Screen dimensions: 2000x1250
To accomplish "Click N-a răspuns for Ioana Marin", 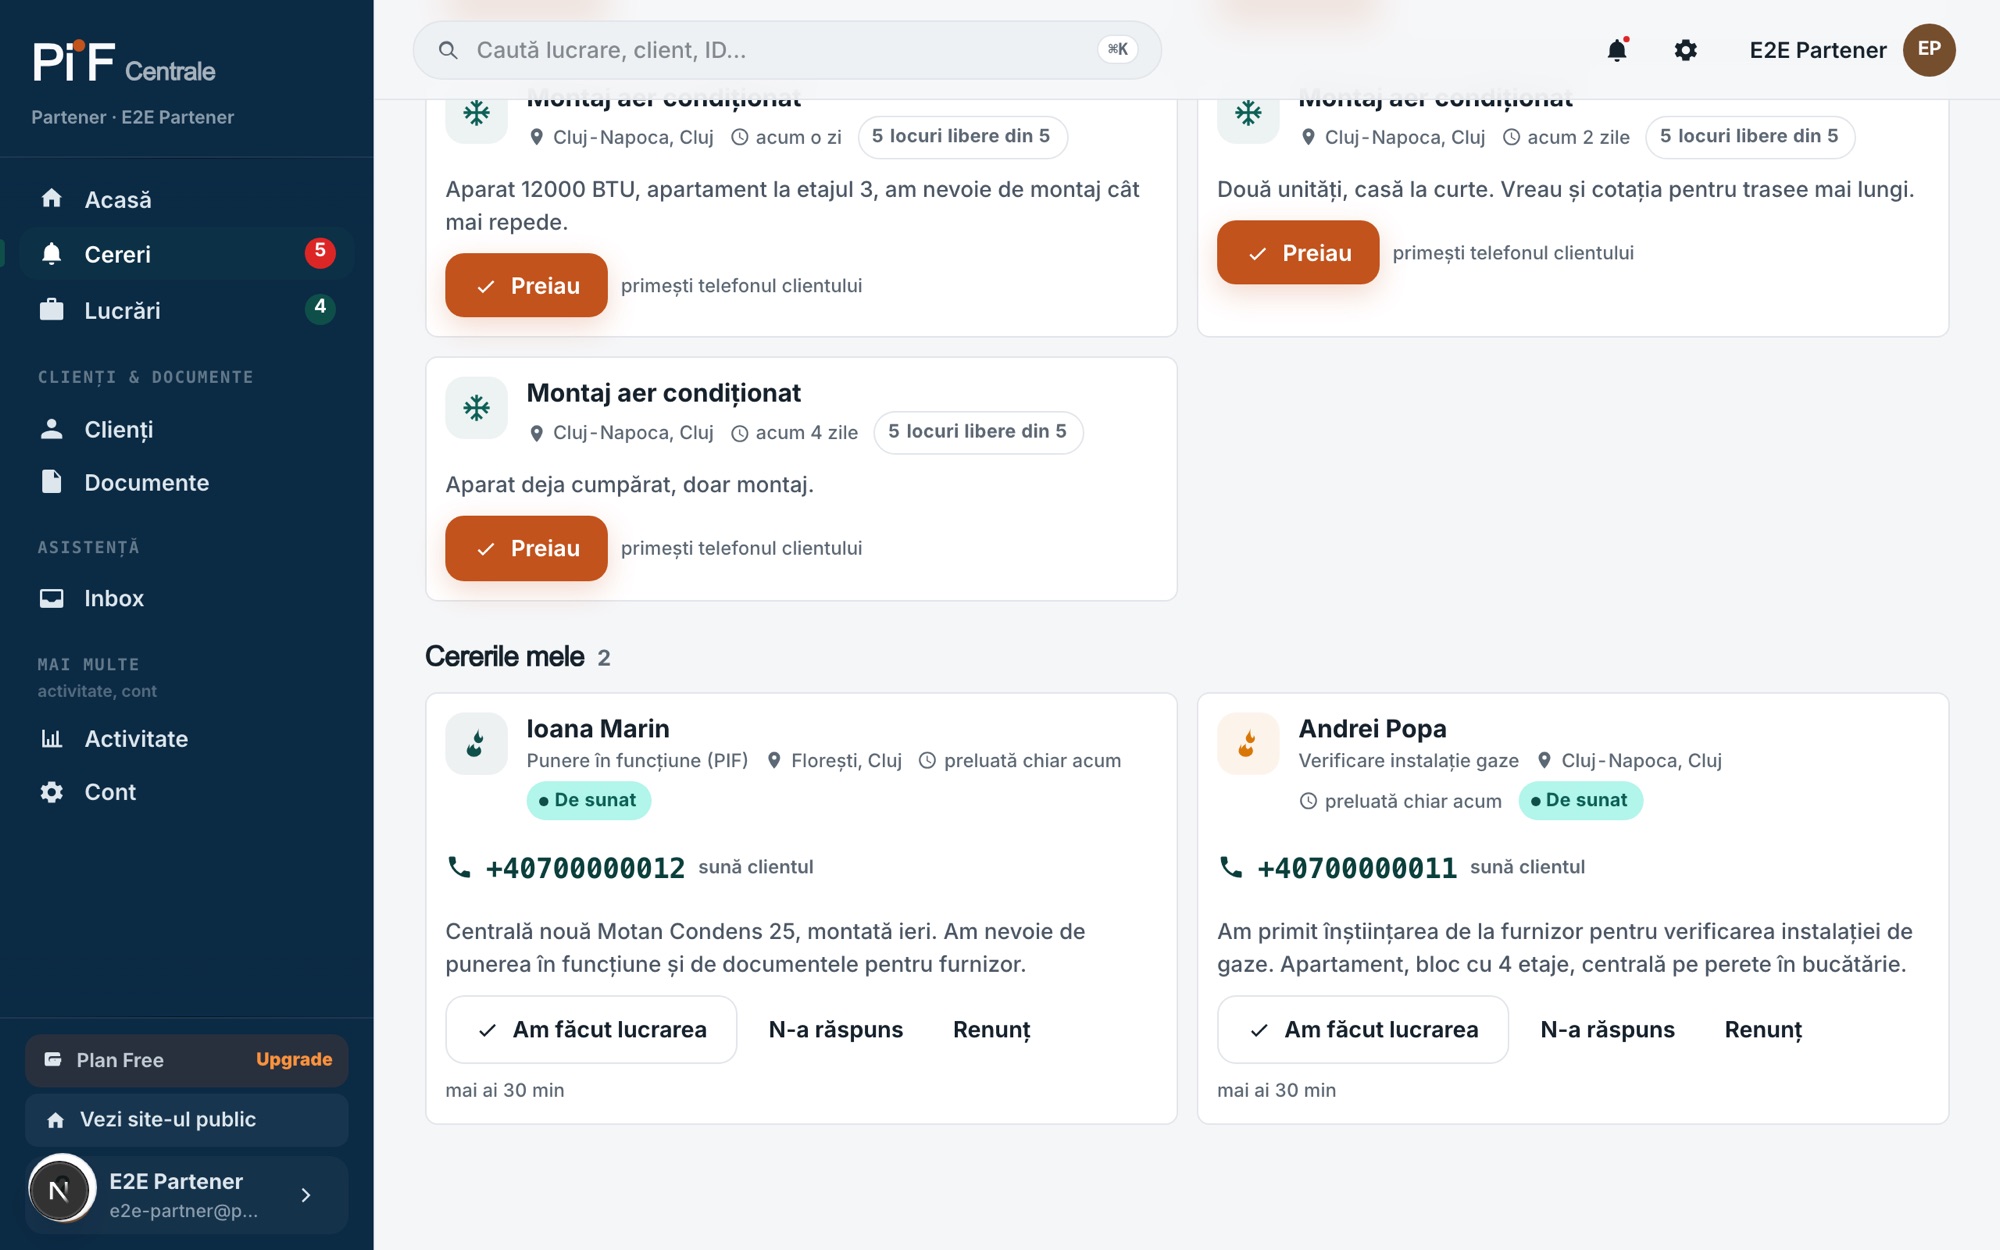I will 836,1029.
